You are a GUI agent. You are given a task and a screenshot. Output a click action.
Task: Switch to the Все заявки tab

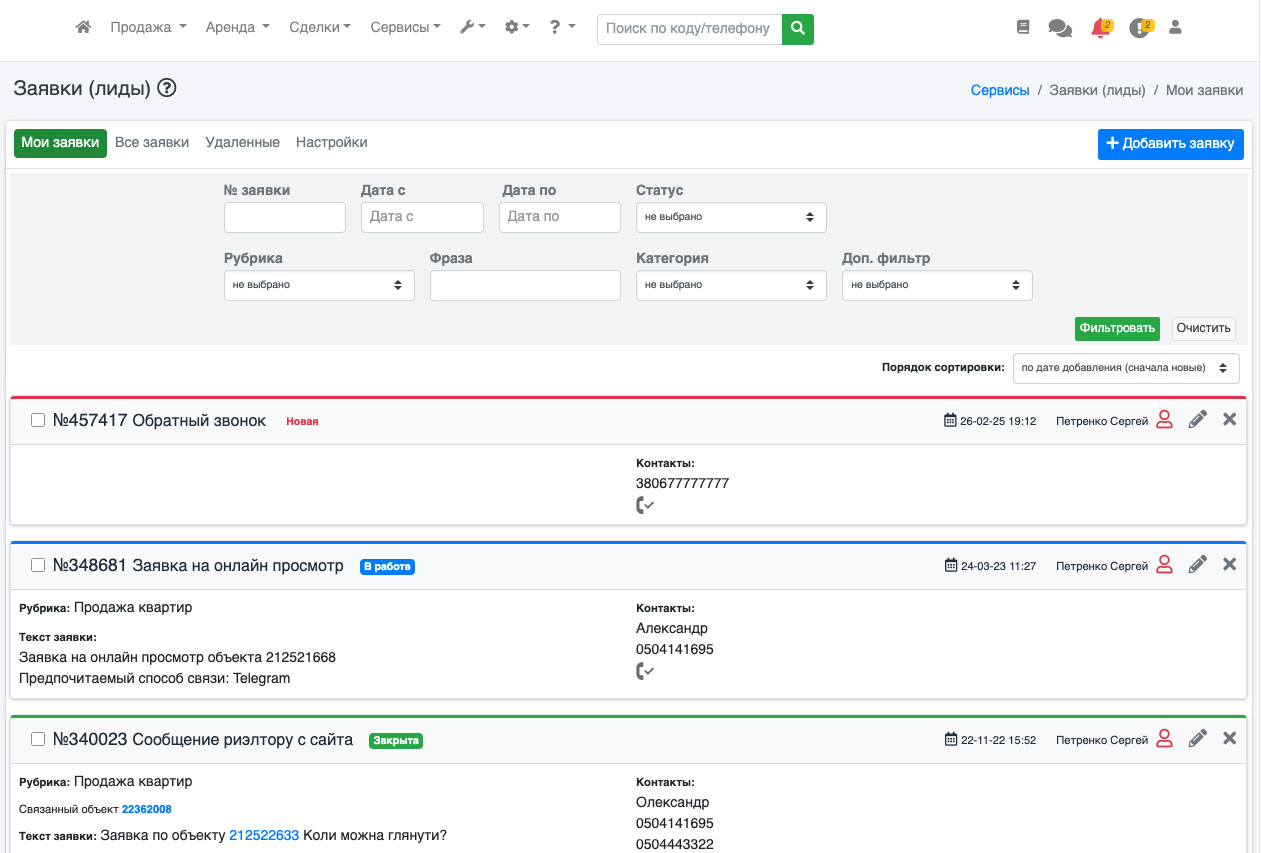click(x=152, y=143)
